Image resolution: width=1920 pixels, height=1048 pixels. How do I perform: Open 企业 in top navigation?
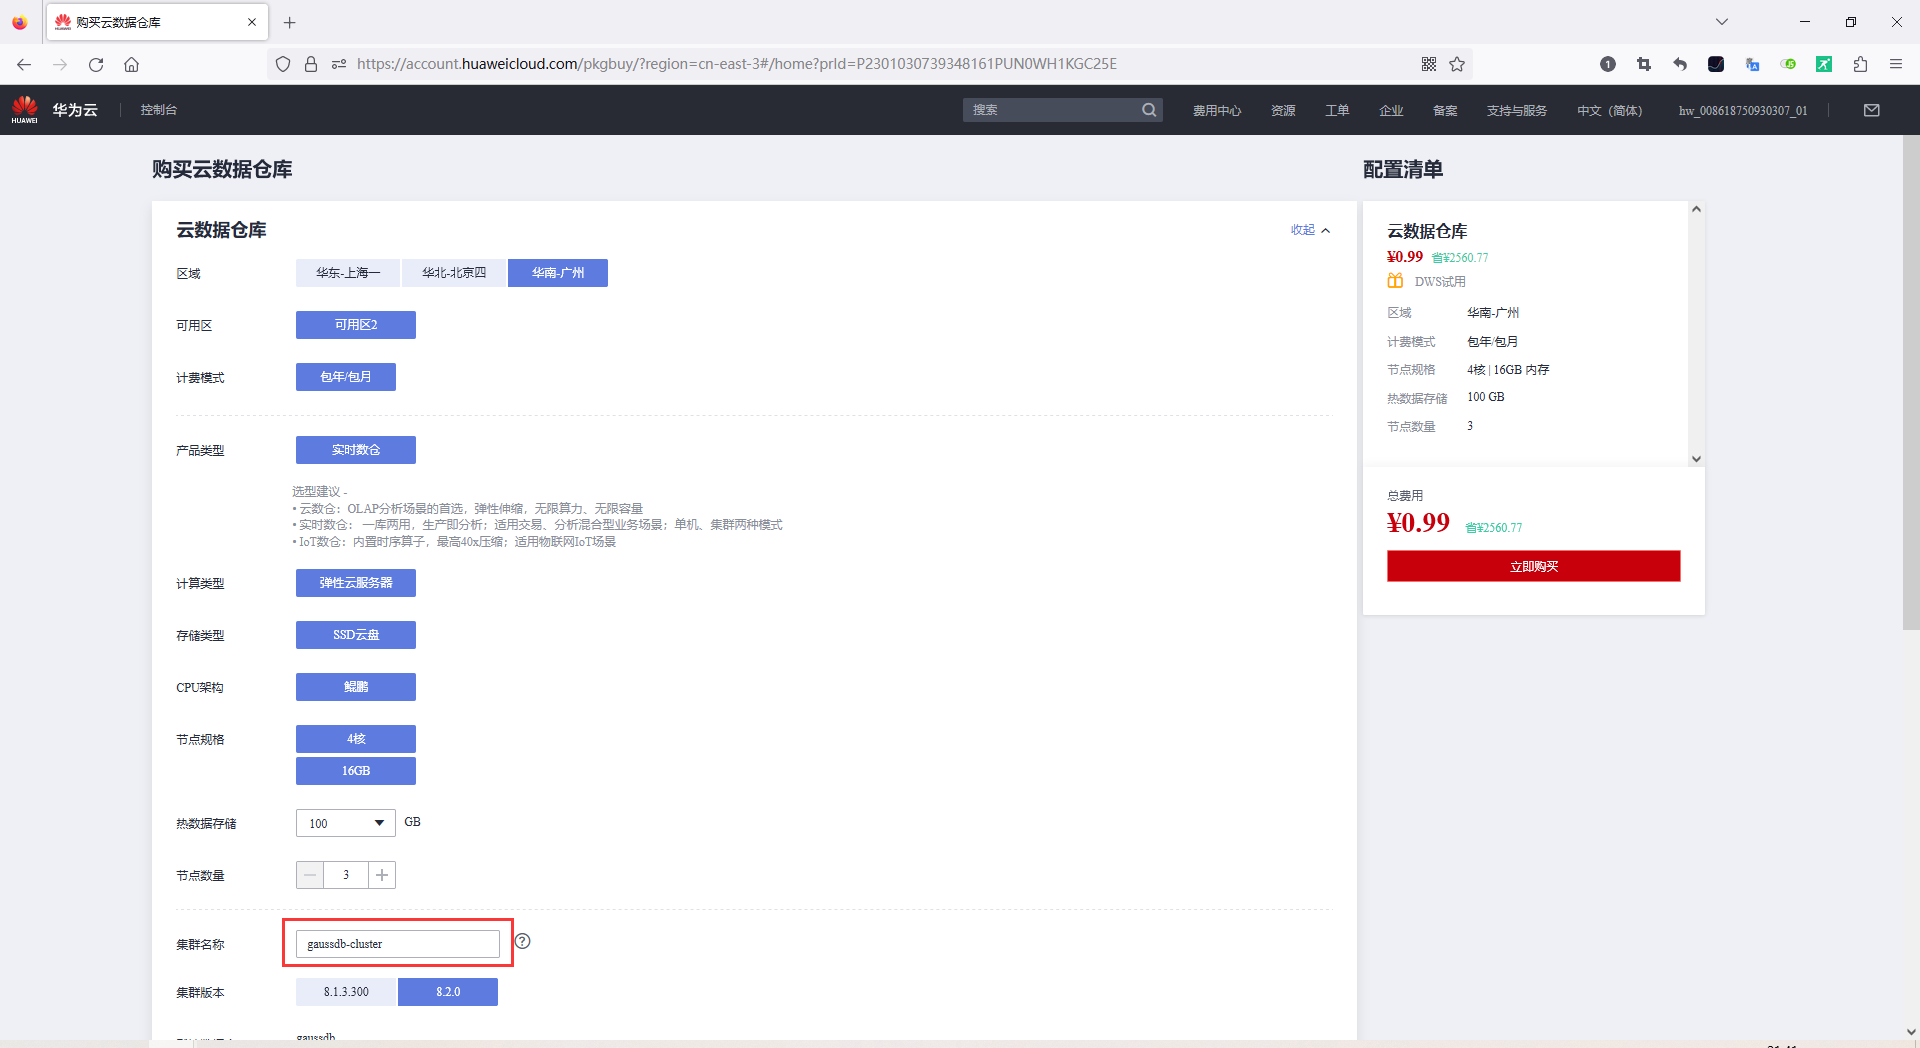[1391, 110]
